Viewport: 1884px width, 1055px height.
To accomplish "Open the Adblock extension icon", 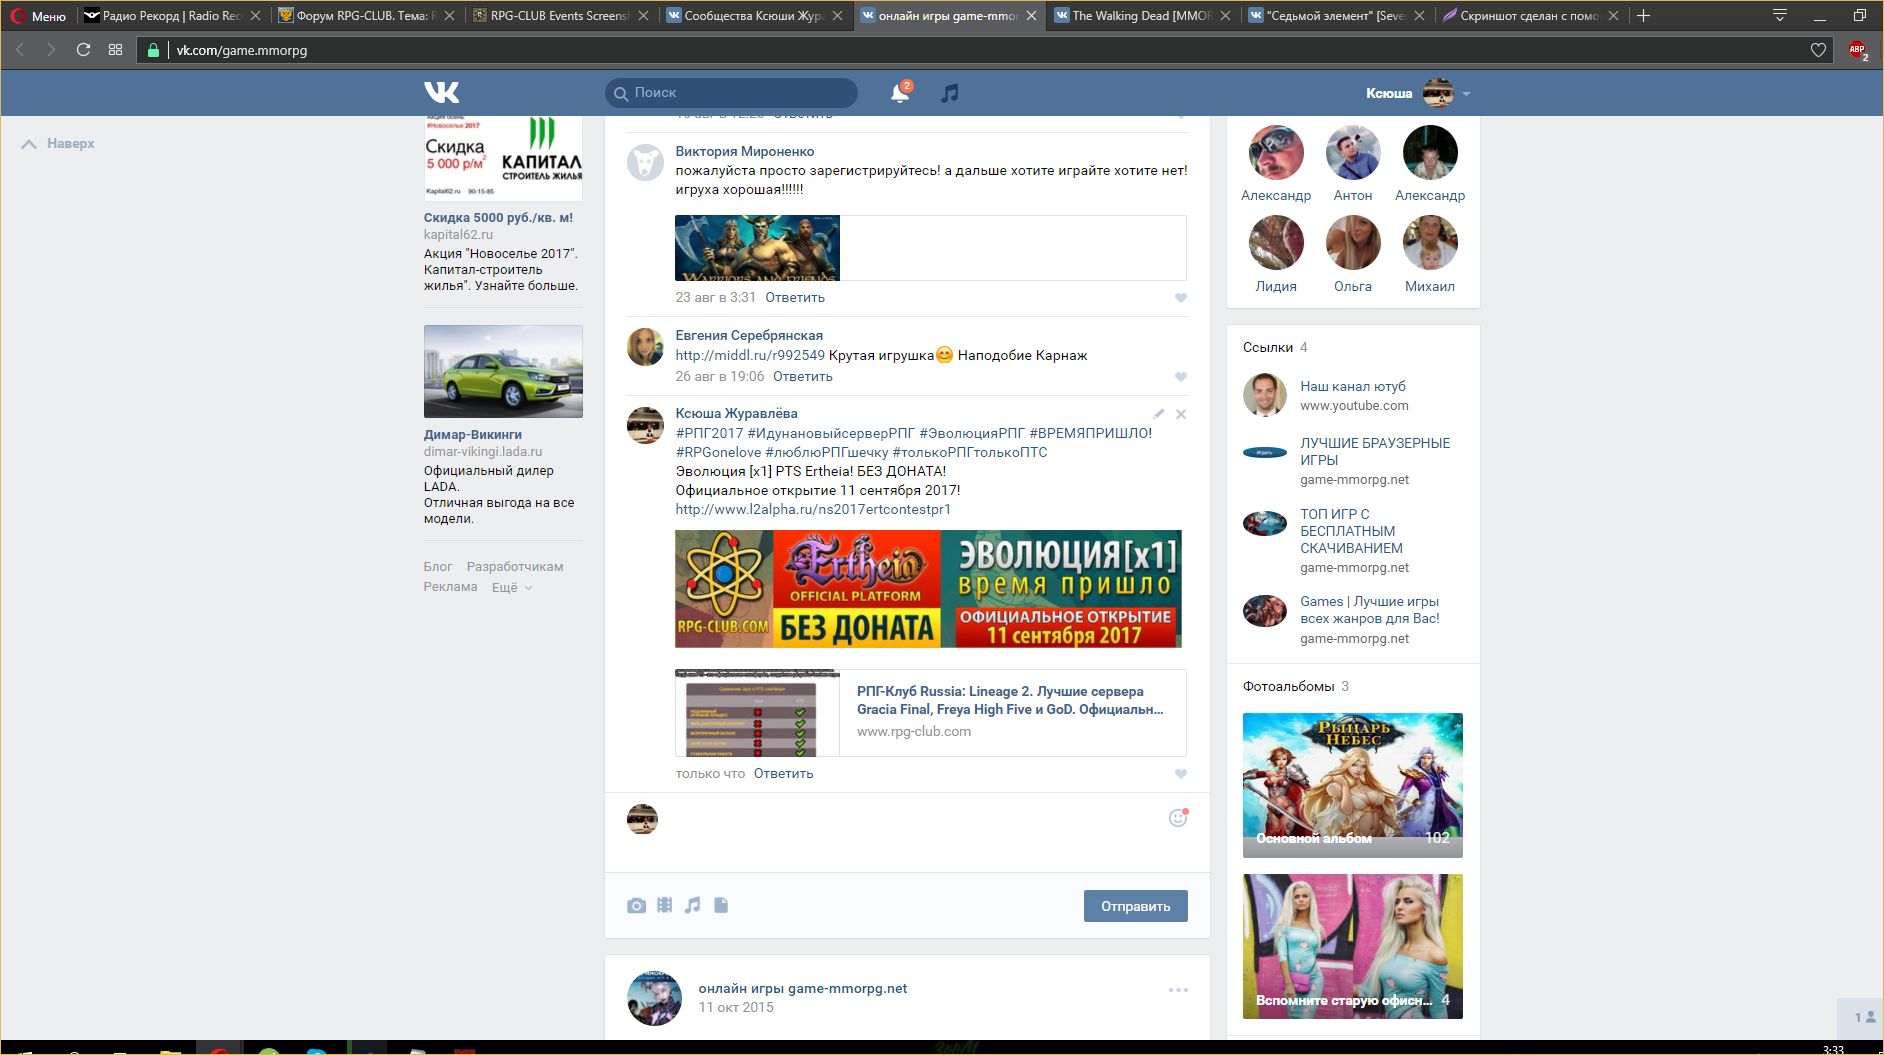I will [1857, 50].
